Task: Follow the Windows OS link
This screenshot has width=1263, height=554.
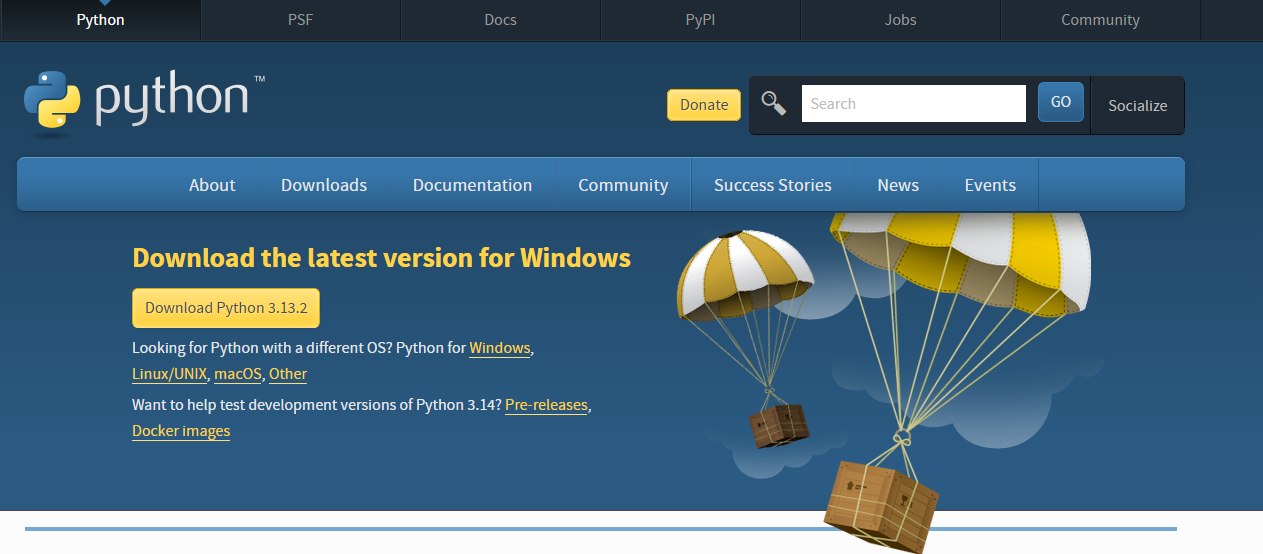Action: [500, 348]
